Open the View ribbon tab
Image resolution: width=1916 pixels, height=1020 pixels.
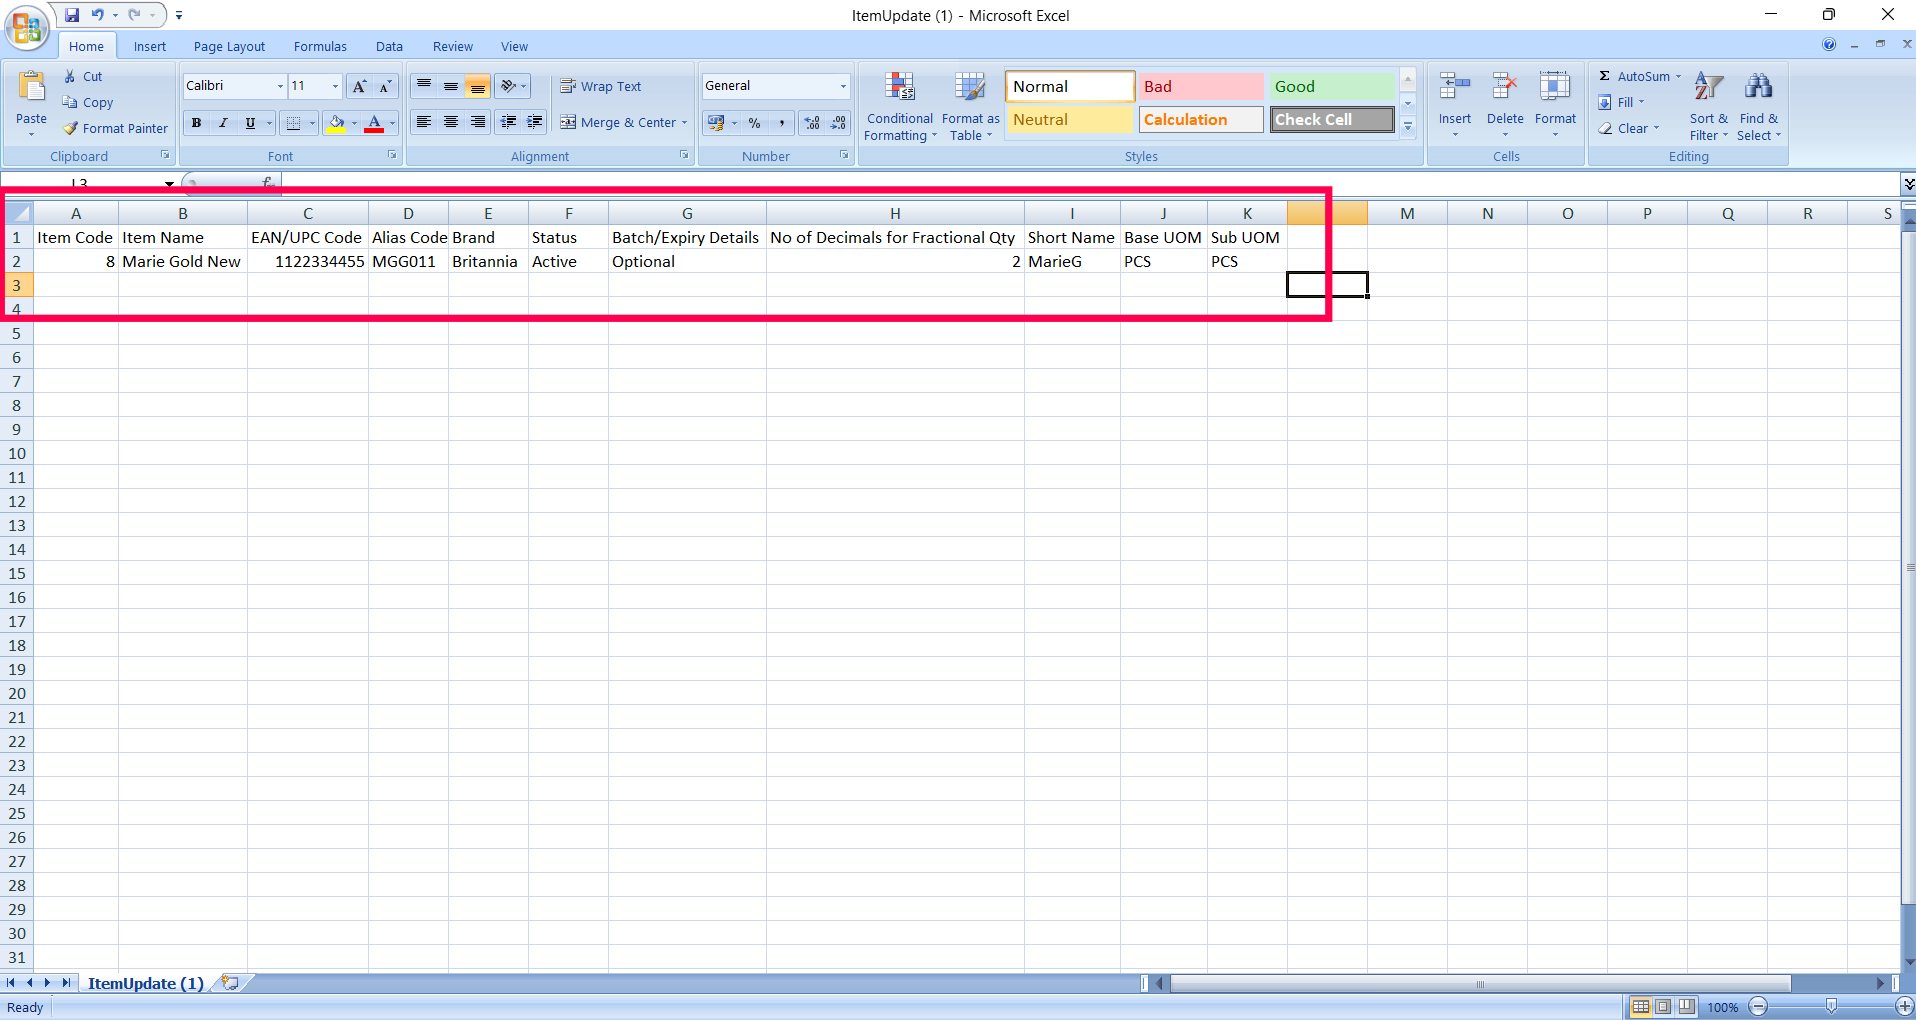click(514, 46)
